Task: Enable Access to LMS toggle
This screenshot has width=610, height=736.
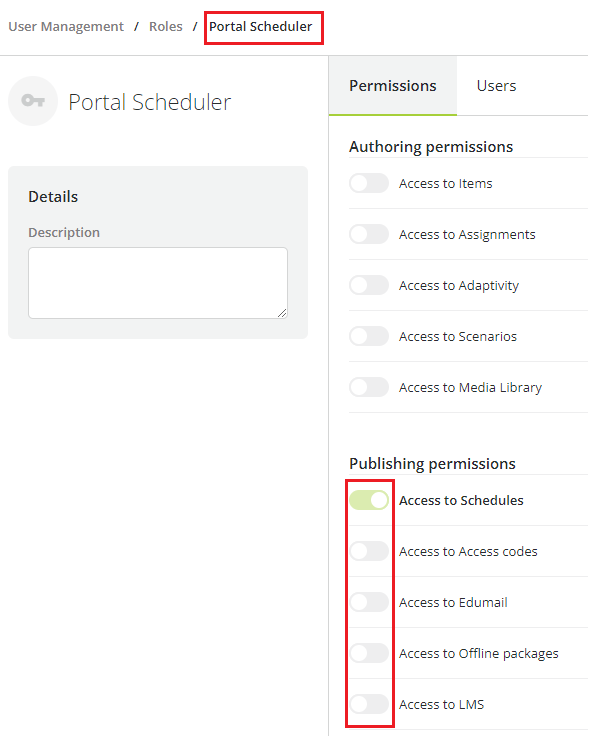Action: 369,704
